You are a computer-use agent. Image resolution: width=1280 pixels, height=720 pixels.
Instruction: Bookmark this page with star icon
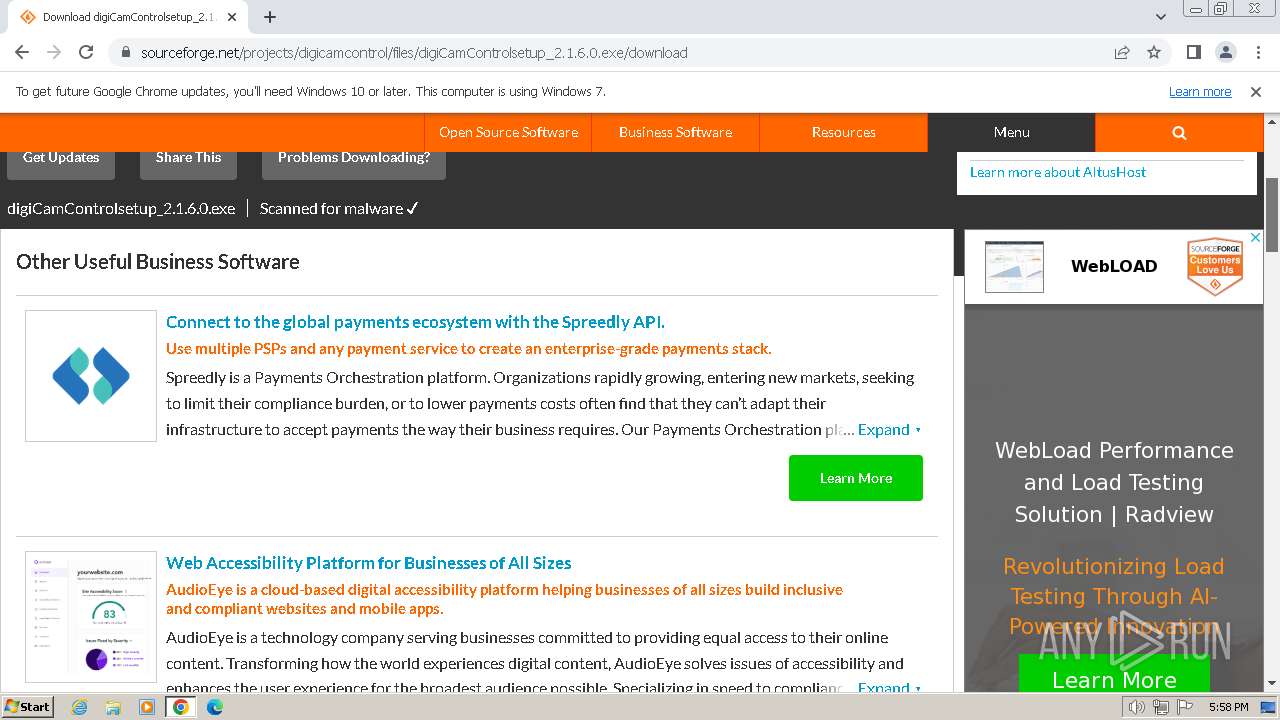point(1154,52)
